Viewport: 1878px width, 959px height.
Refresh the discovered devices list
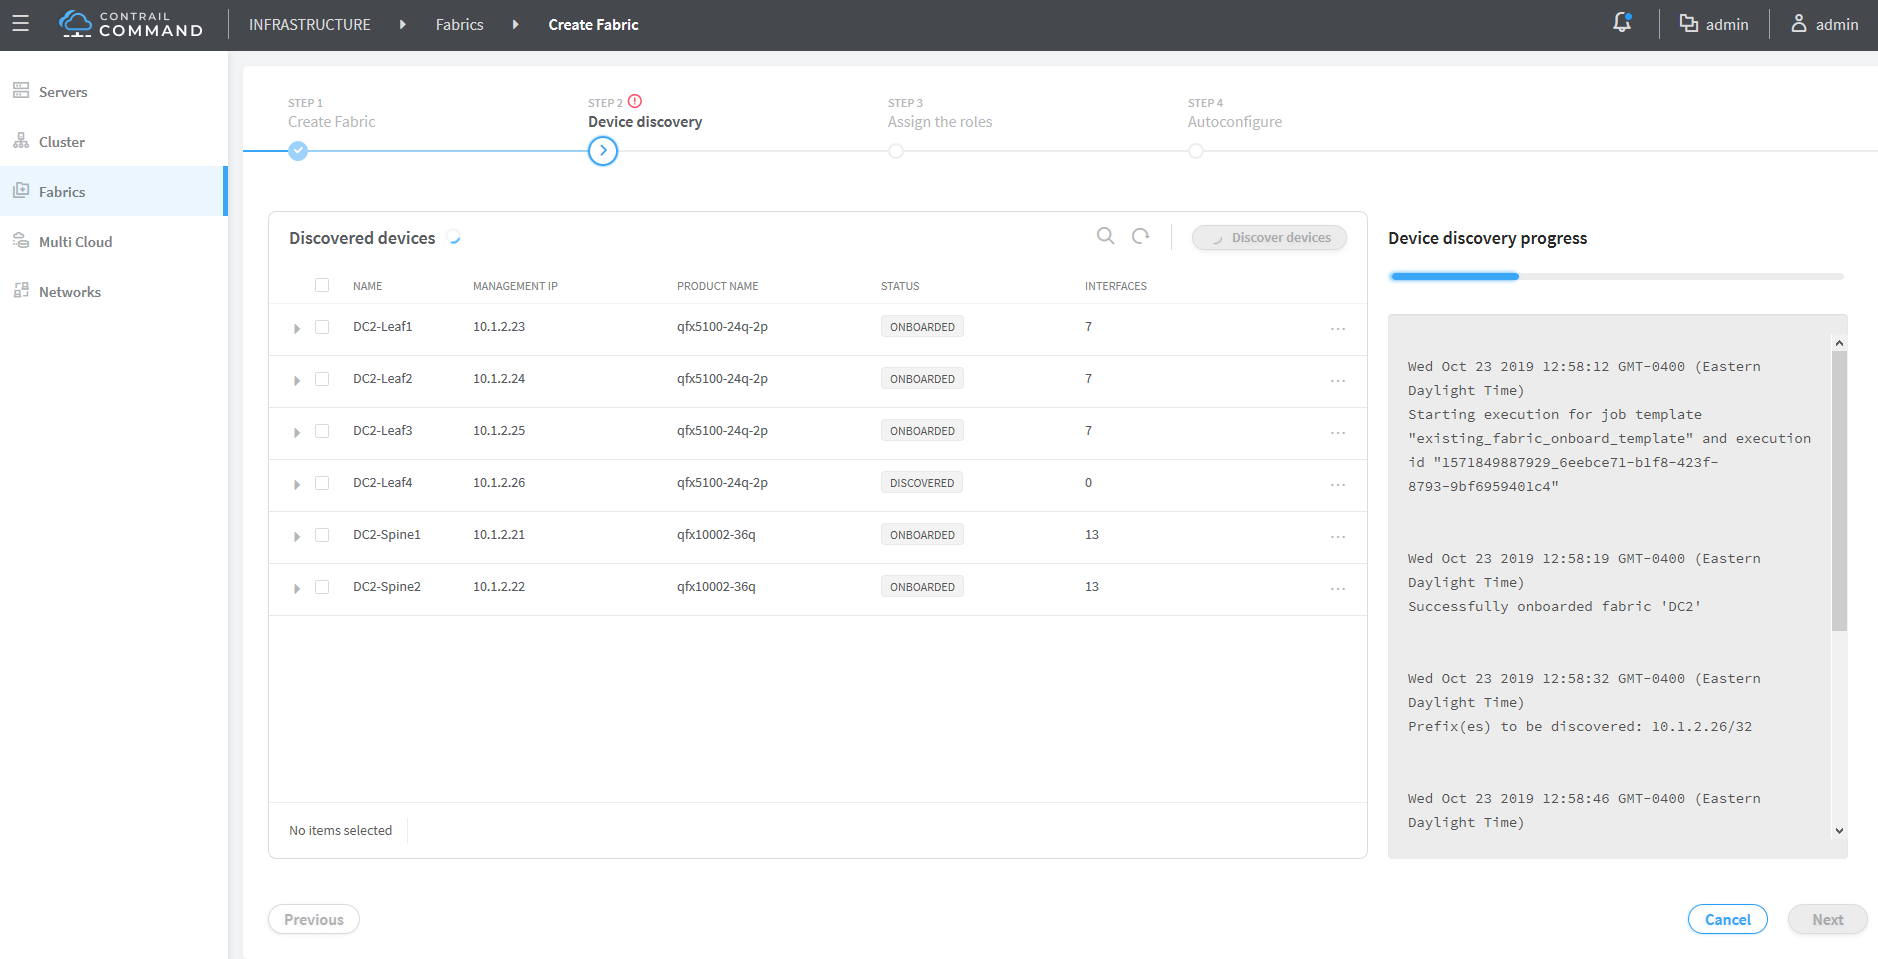click(1140, 236)
